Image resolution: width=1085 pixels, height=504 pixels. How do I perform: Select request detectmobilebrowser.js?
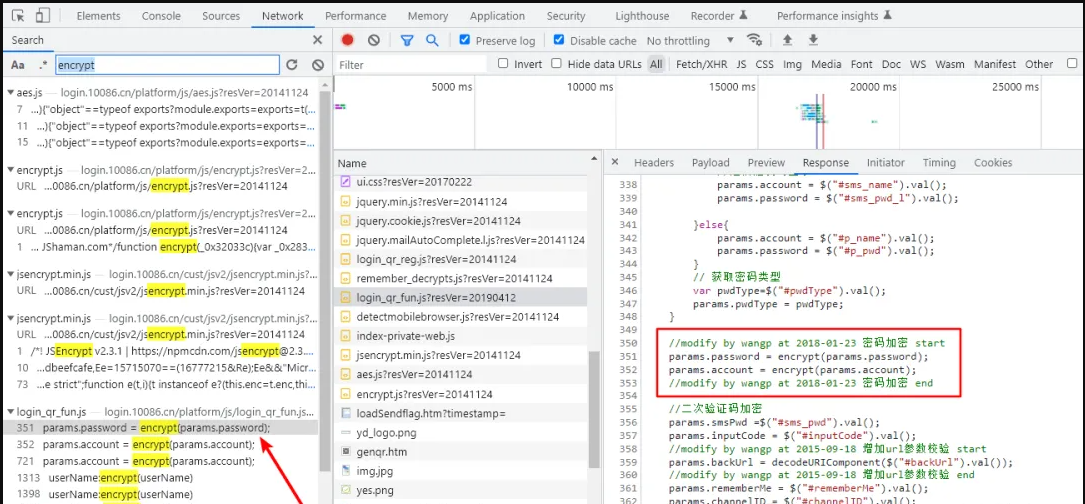[461, 316]
